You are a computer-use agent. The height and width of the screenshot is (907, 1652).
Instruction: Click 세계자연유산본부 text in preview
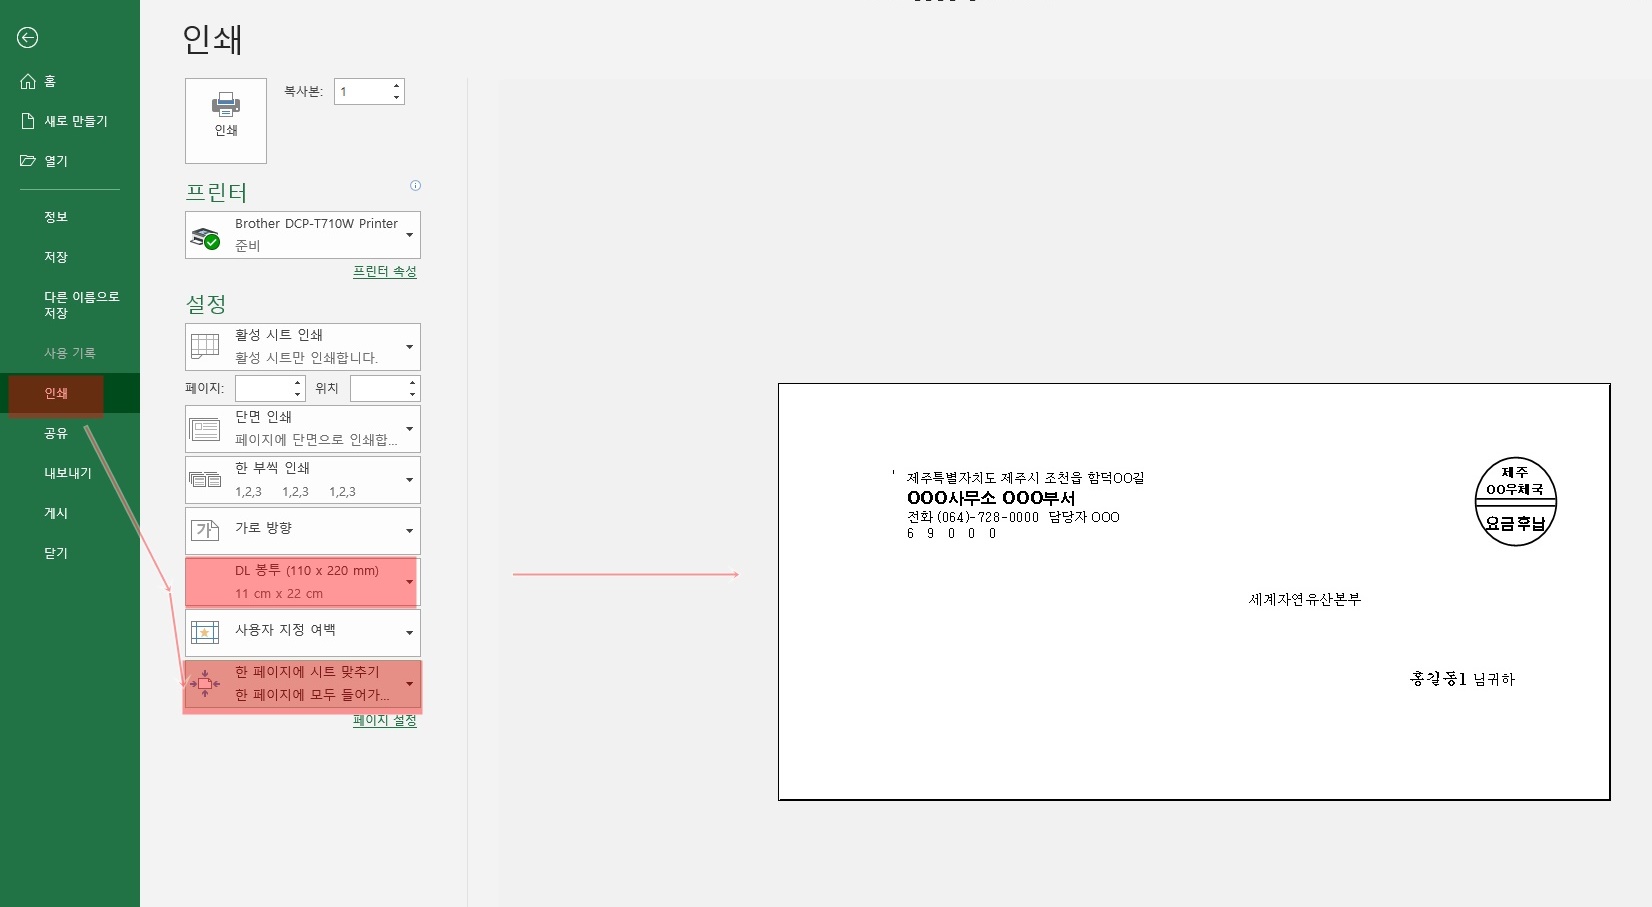tap(1305, 600)
